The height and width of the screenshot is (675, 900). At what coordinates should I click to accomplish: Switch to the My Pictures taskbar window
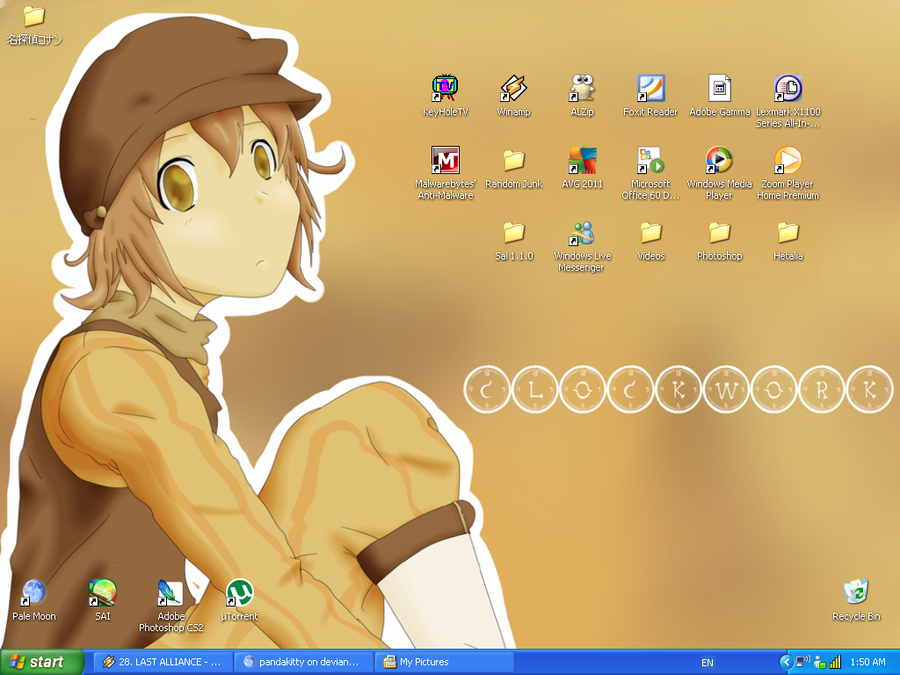pos(445,662)
